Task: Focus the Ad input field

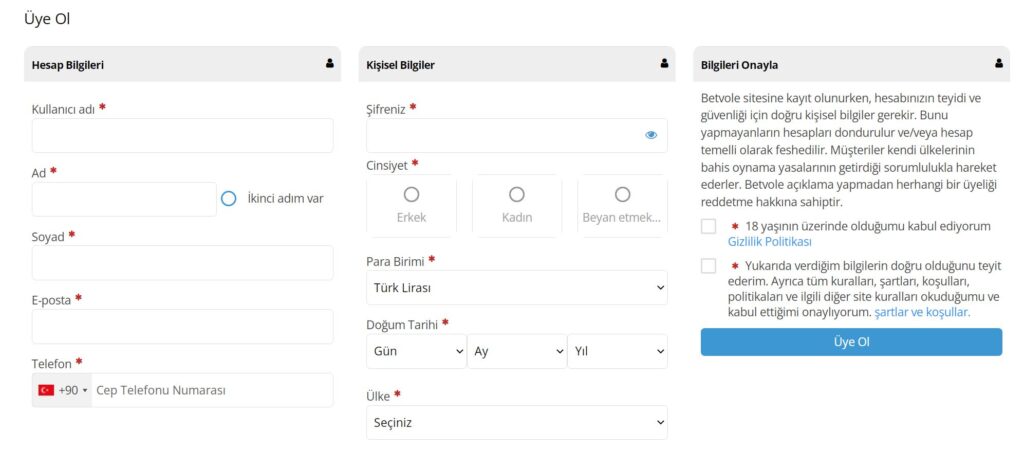Action: click(124, 199)
